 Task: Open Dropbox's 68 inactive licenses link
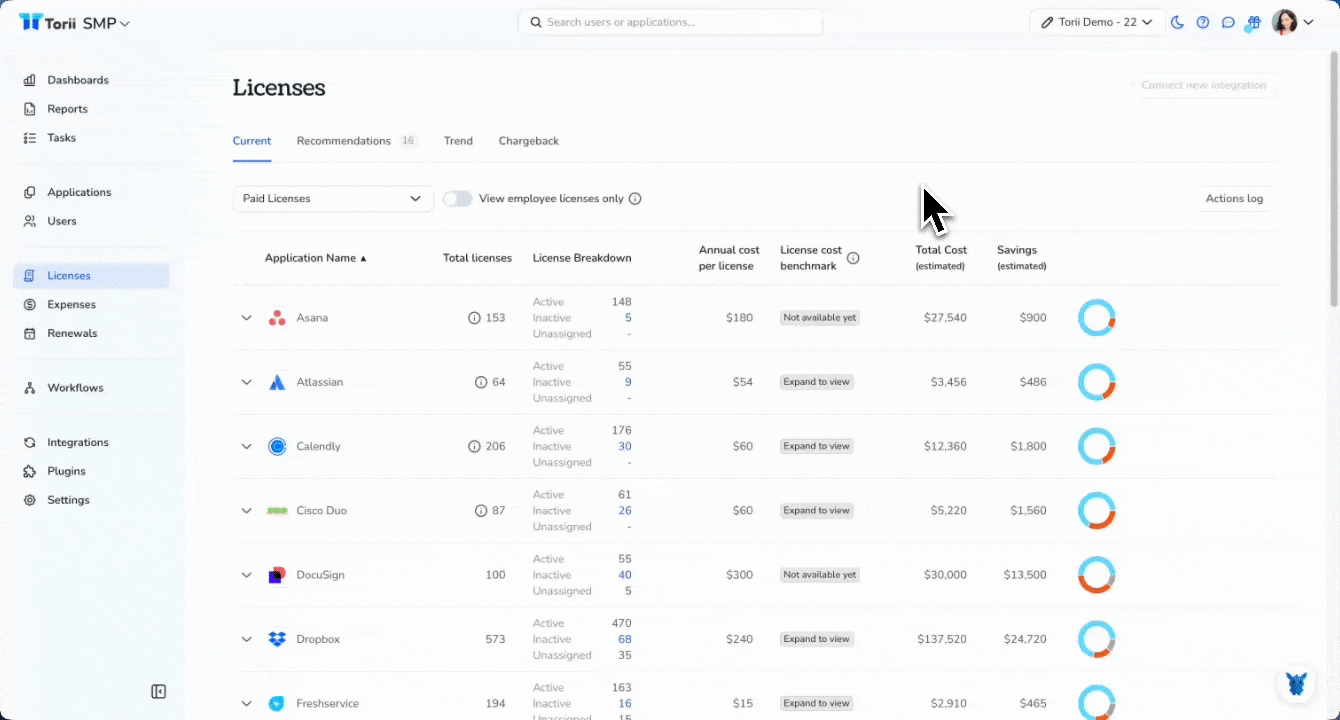(624, 639)
